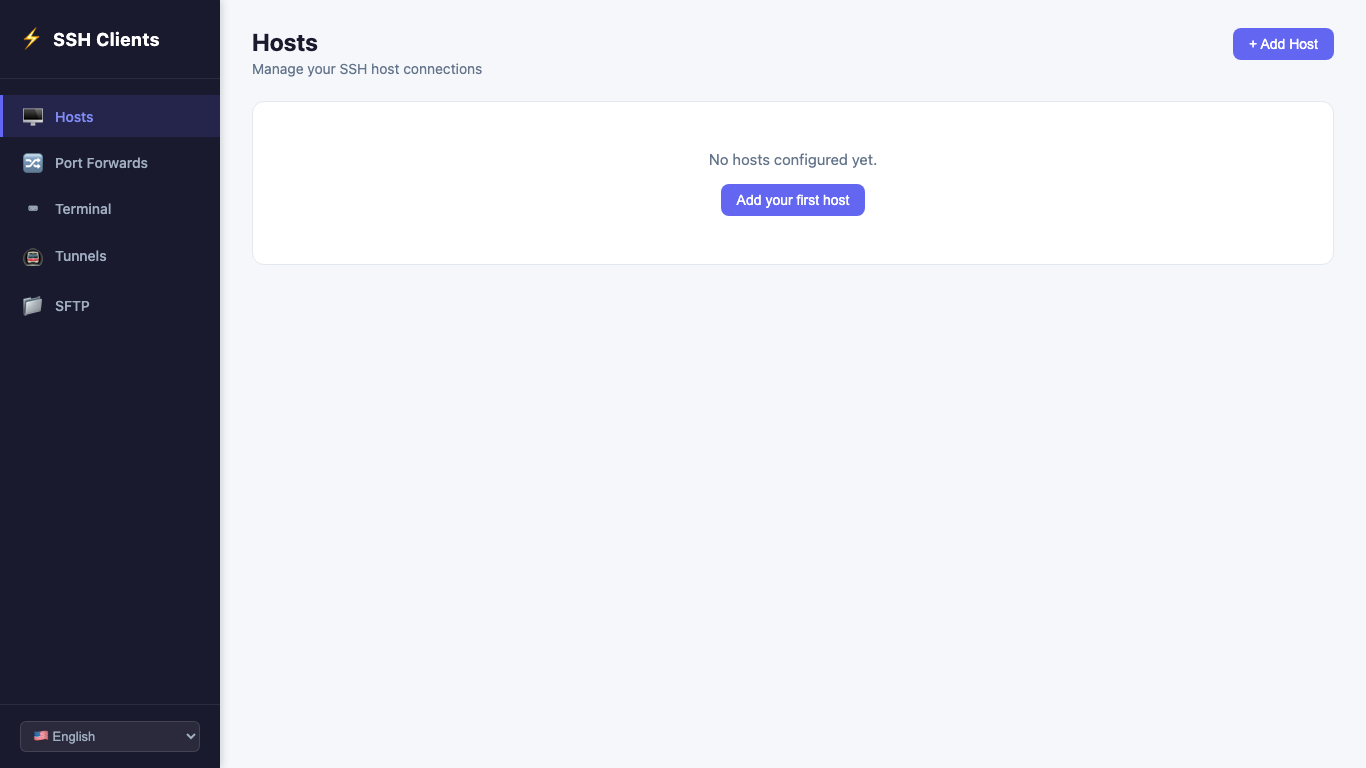Click the SFTP folder icon
Image resolution: width=1366 pixels, height=768 pixels.
click(33, 306)
